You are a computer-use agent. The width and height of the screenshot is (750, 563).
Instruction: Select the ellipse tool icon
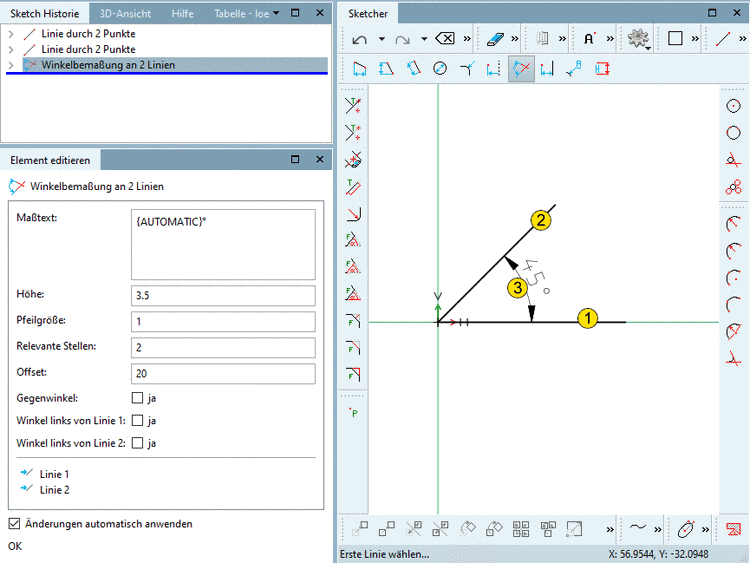(686, 529)
